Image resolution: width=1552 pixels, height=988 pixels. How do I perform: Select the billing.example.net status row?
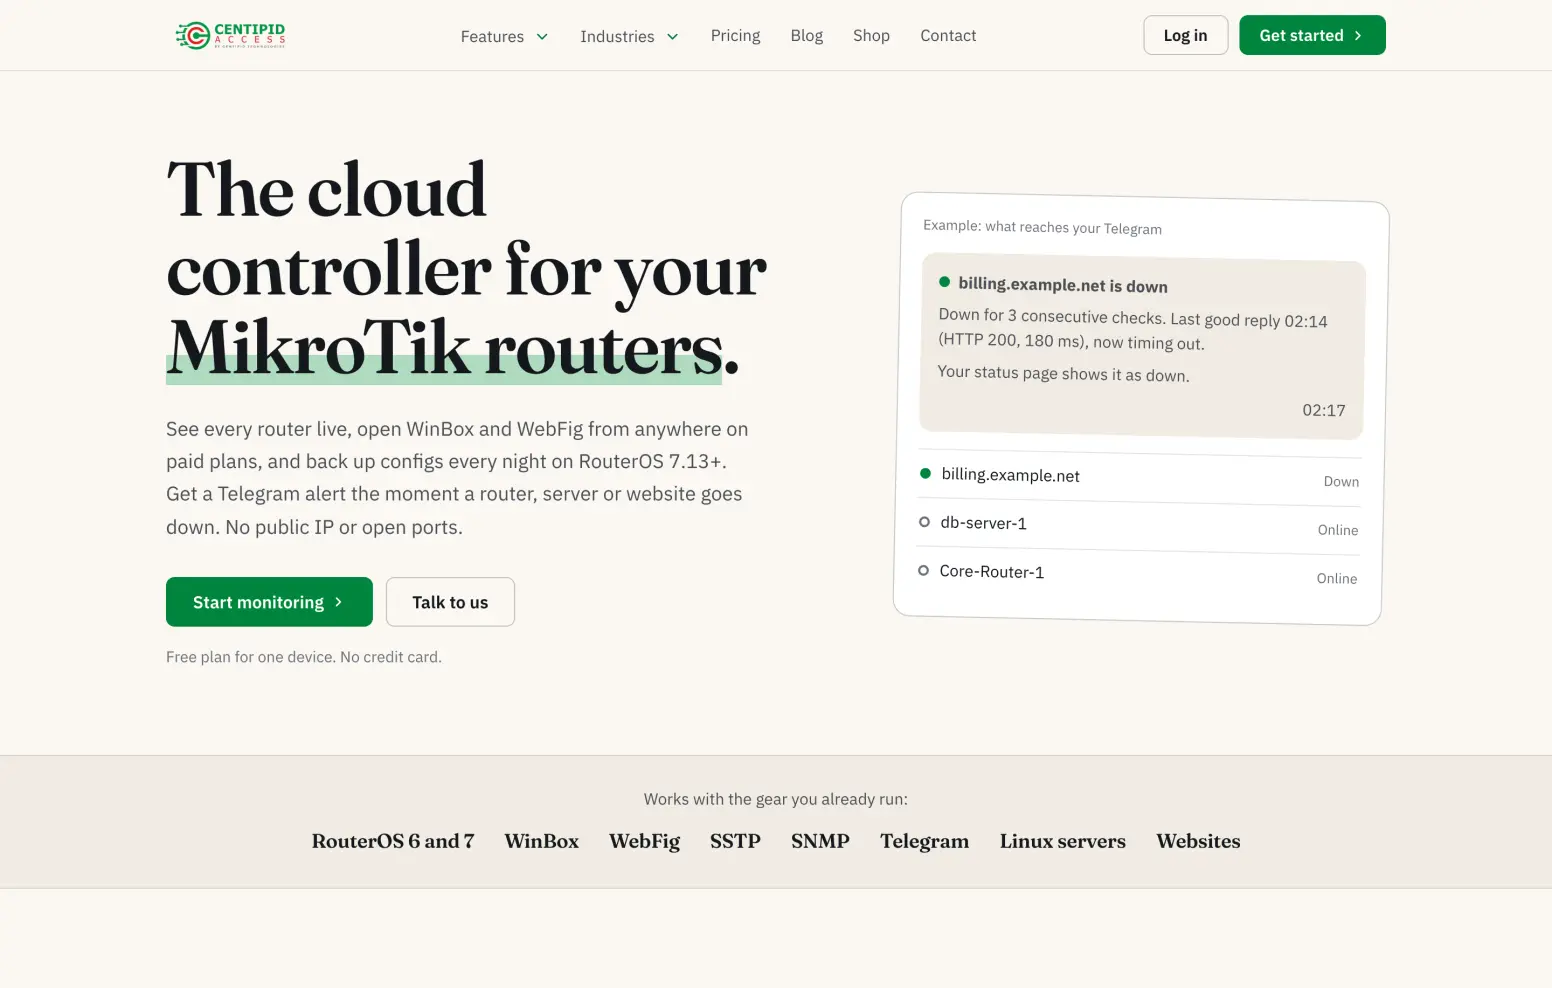1139,477
